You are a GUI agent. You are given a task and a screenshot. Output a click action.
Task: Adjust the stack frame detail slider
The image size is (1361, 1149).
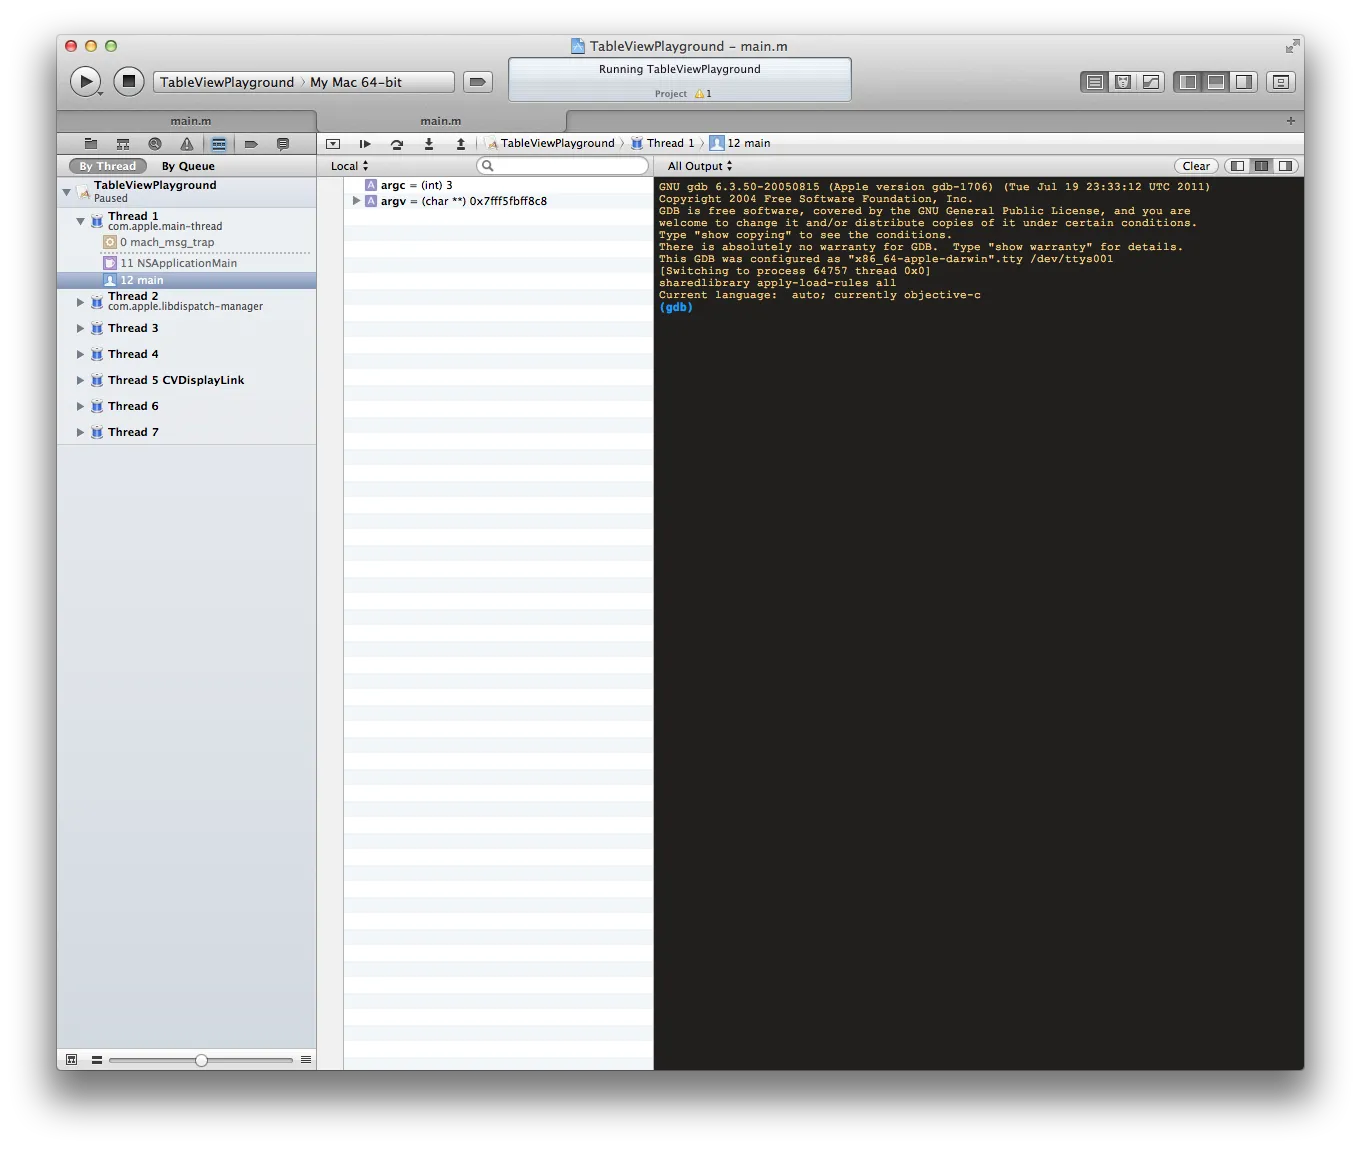point(201,1060)
